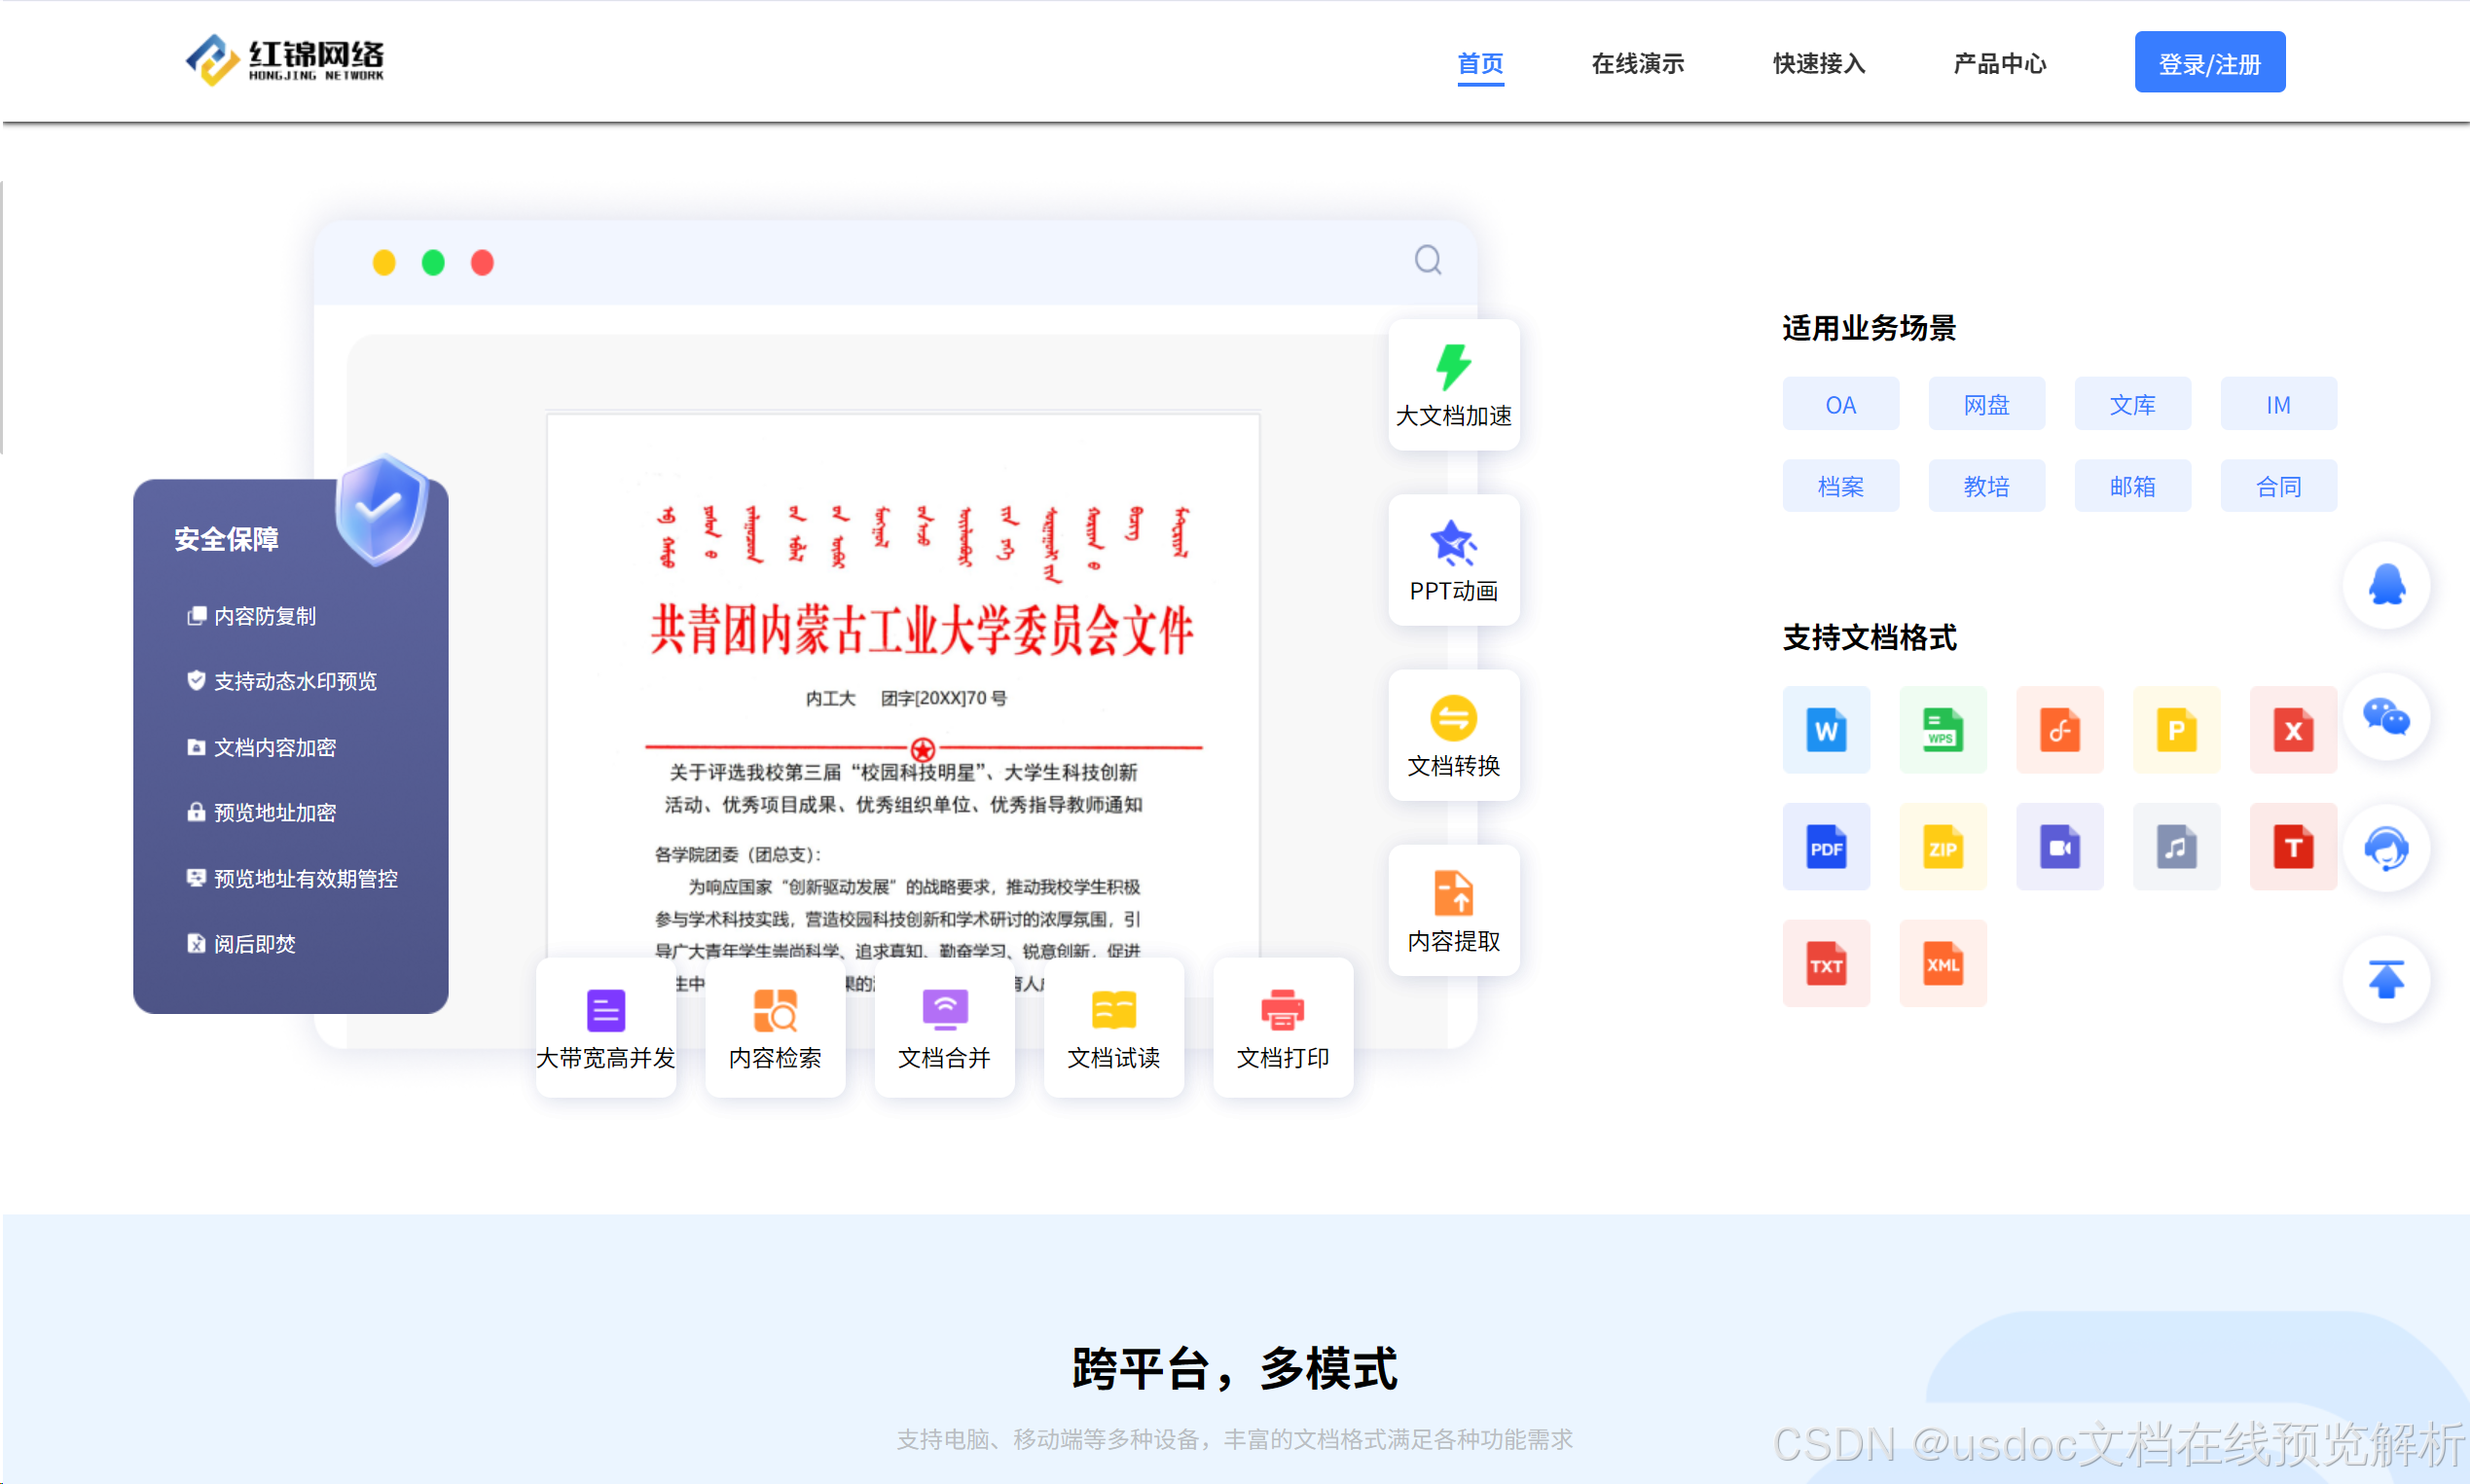
Task: Click the 内容检索 search icon card
Action: 774,1027
